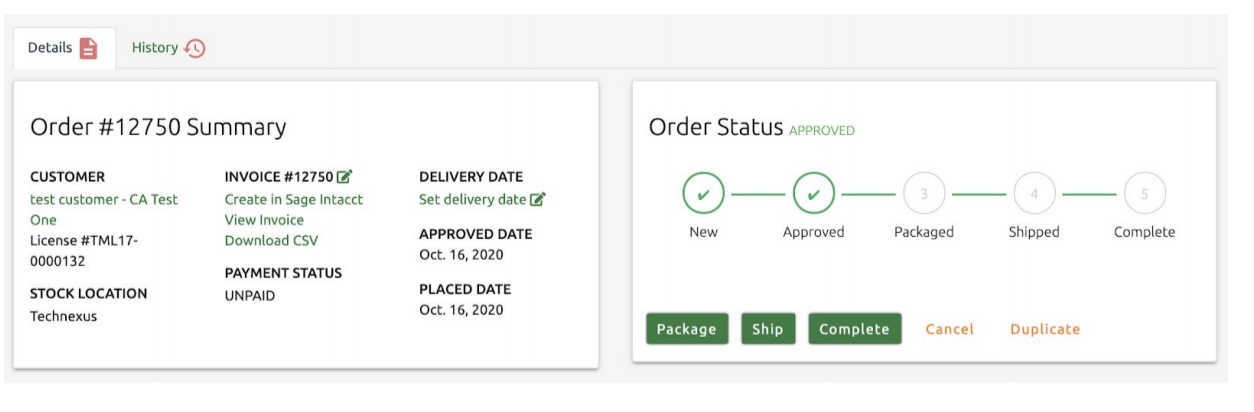Viewport: 1254px width, 412px height.
Task: Click the Details document icon
Action: tap(89, 48)
